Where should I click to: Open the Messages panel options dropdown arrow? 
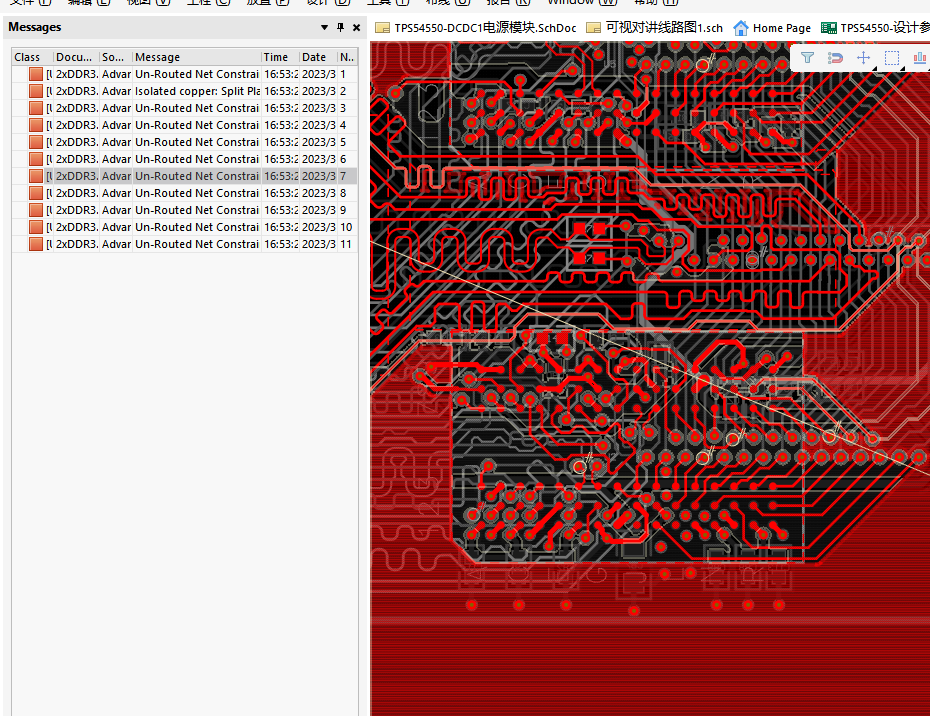pyautogui.click(x=324, y=27)
